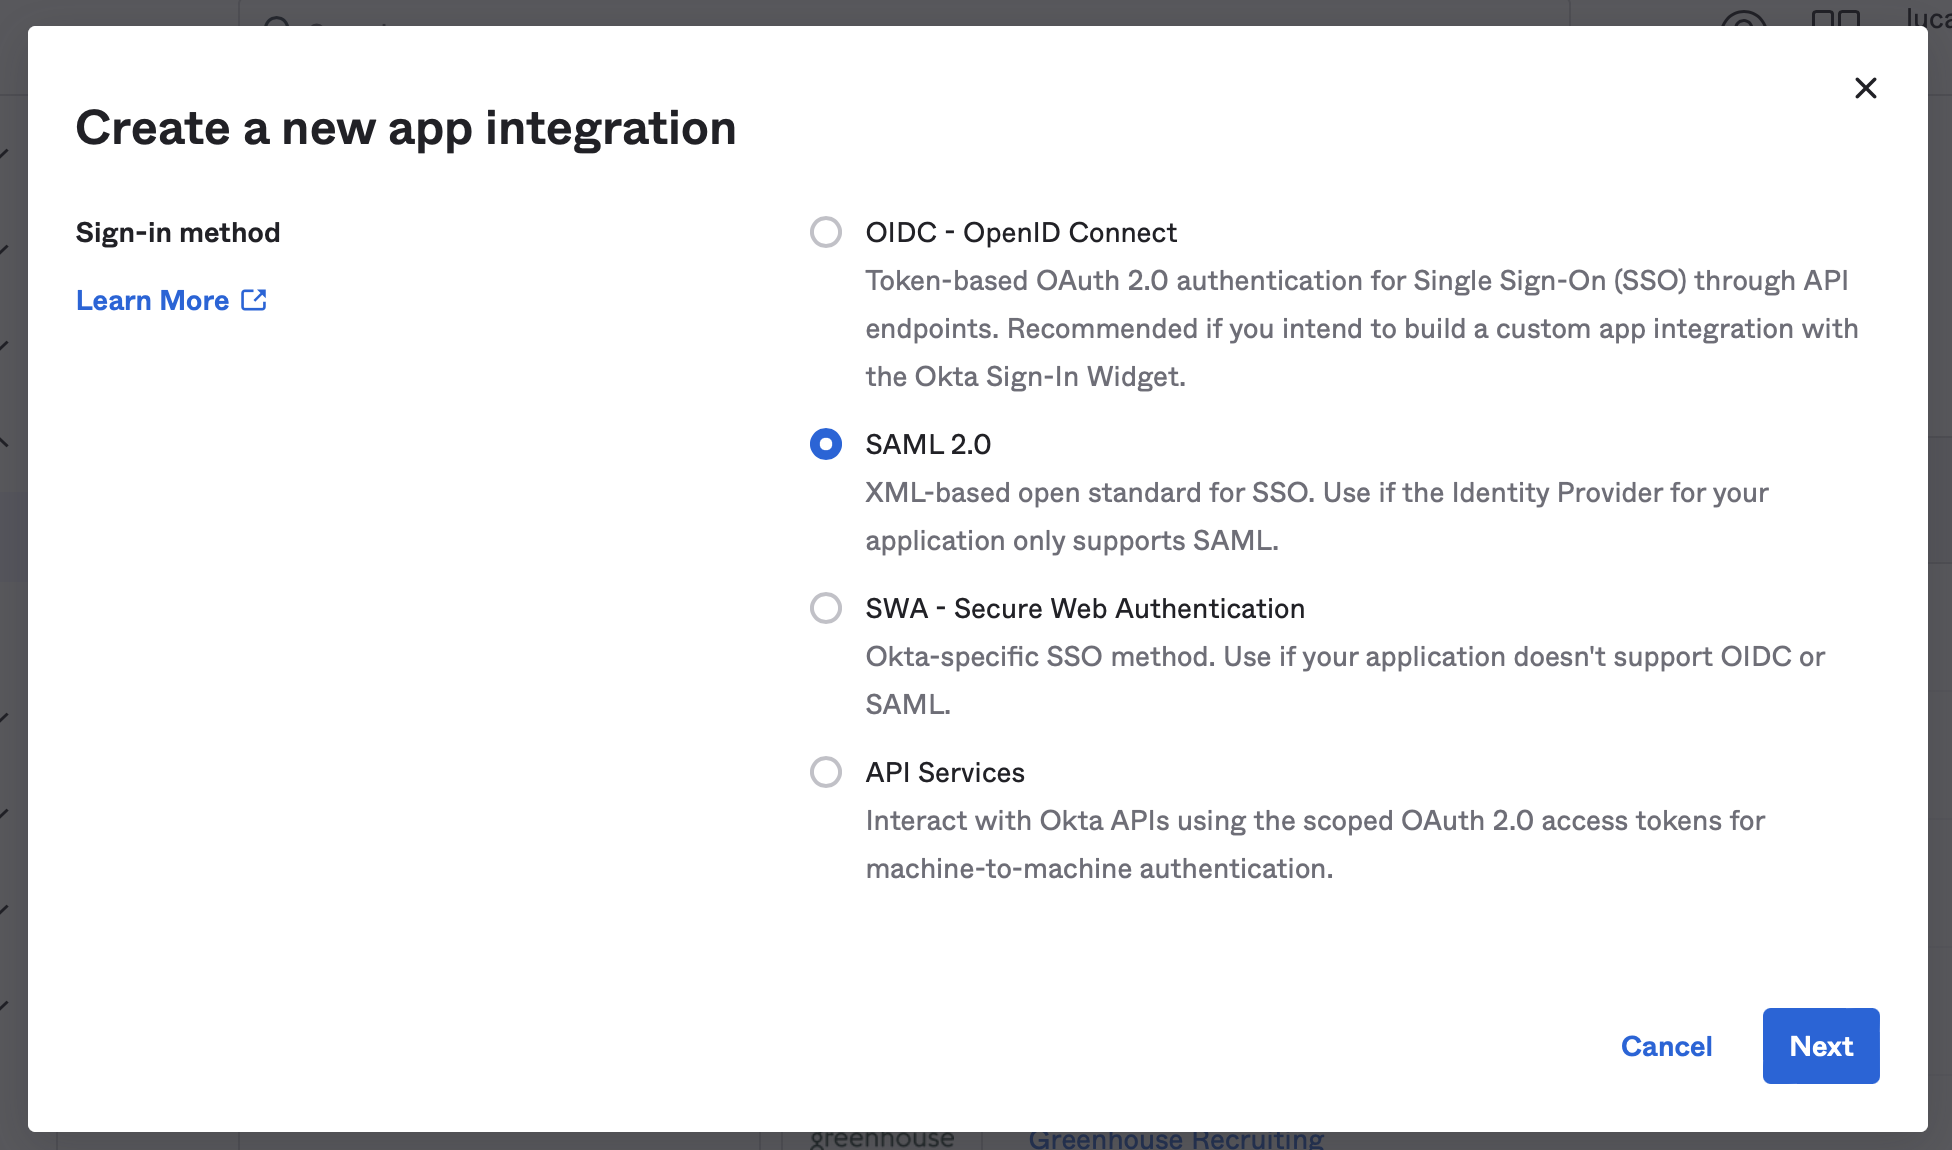Image resolution: width=1952 pixels, height=1150 pixels.
Task: Select the OIDC - OpenID Connect sign-in method
Action: tap(825, 232)
